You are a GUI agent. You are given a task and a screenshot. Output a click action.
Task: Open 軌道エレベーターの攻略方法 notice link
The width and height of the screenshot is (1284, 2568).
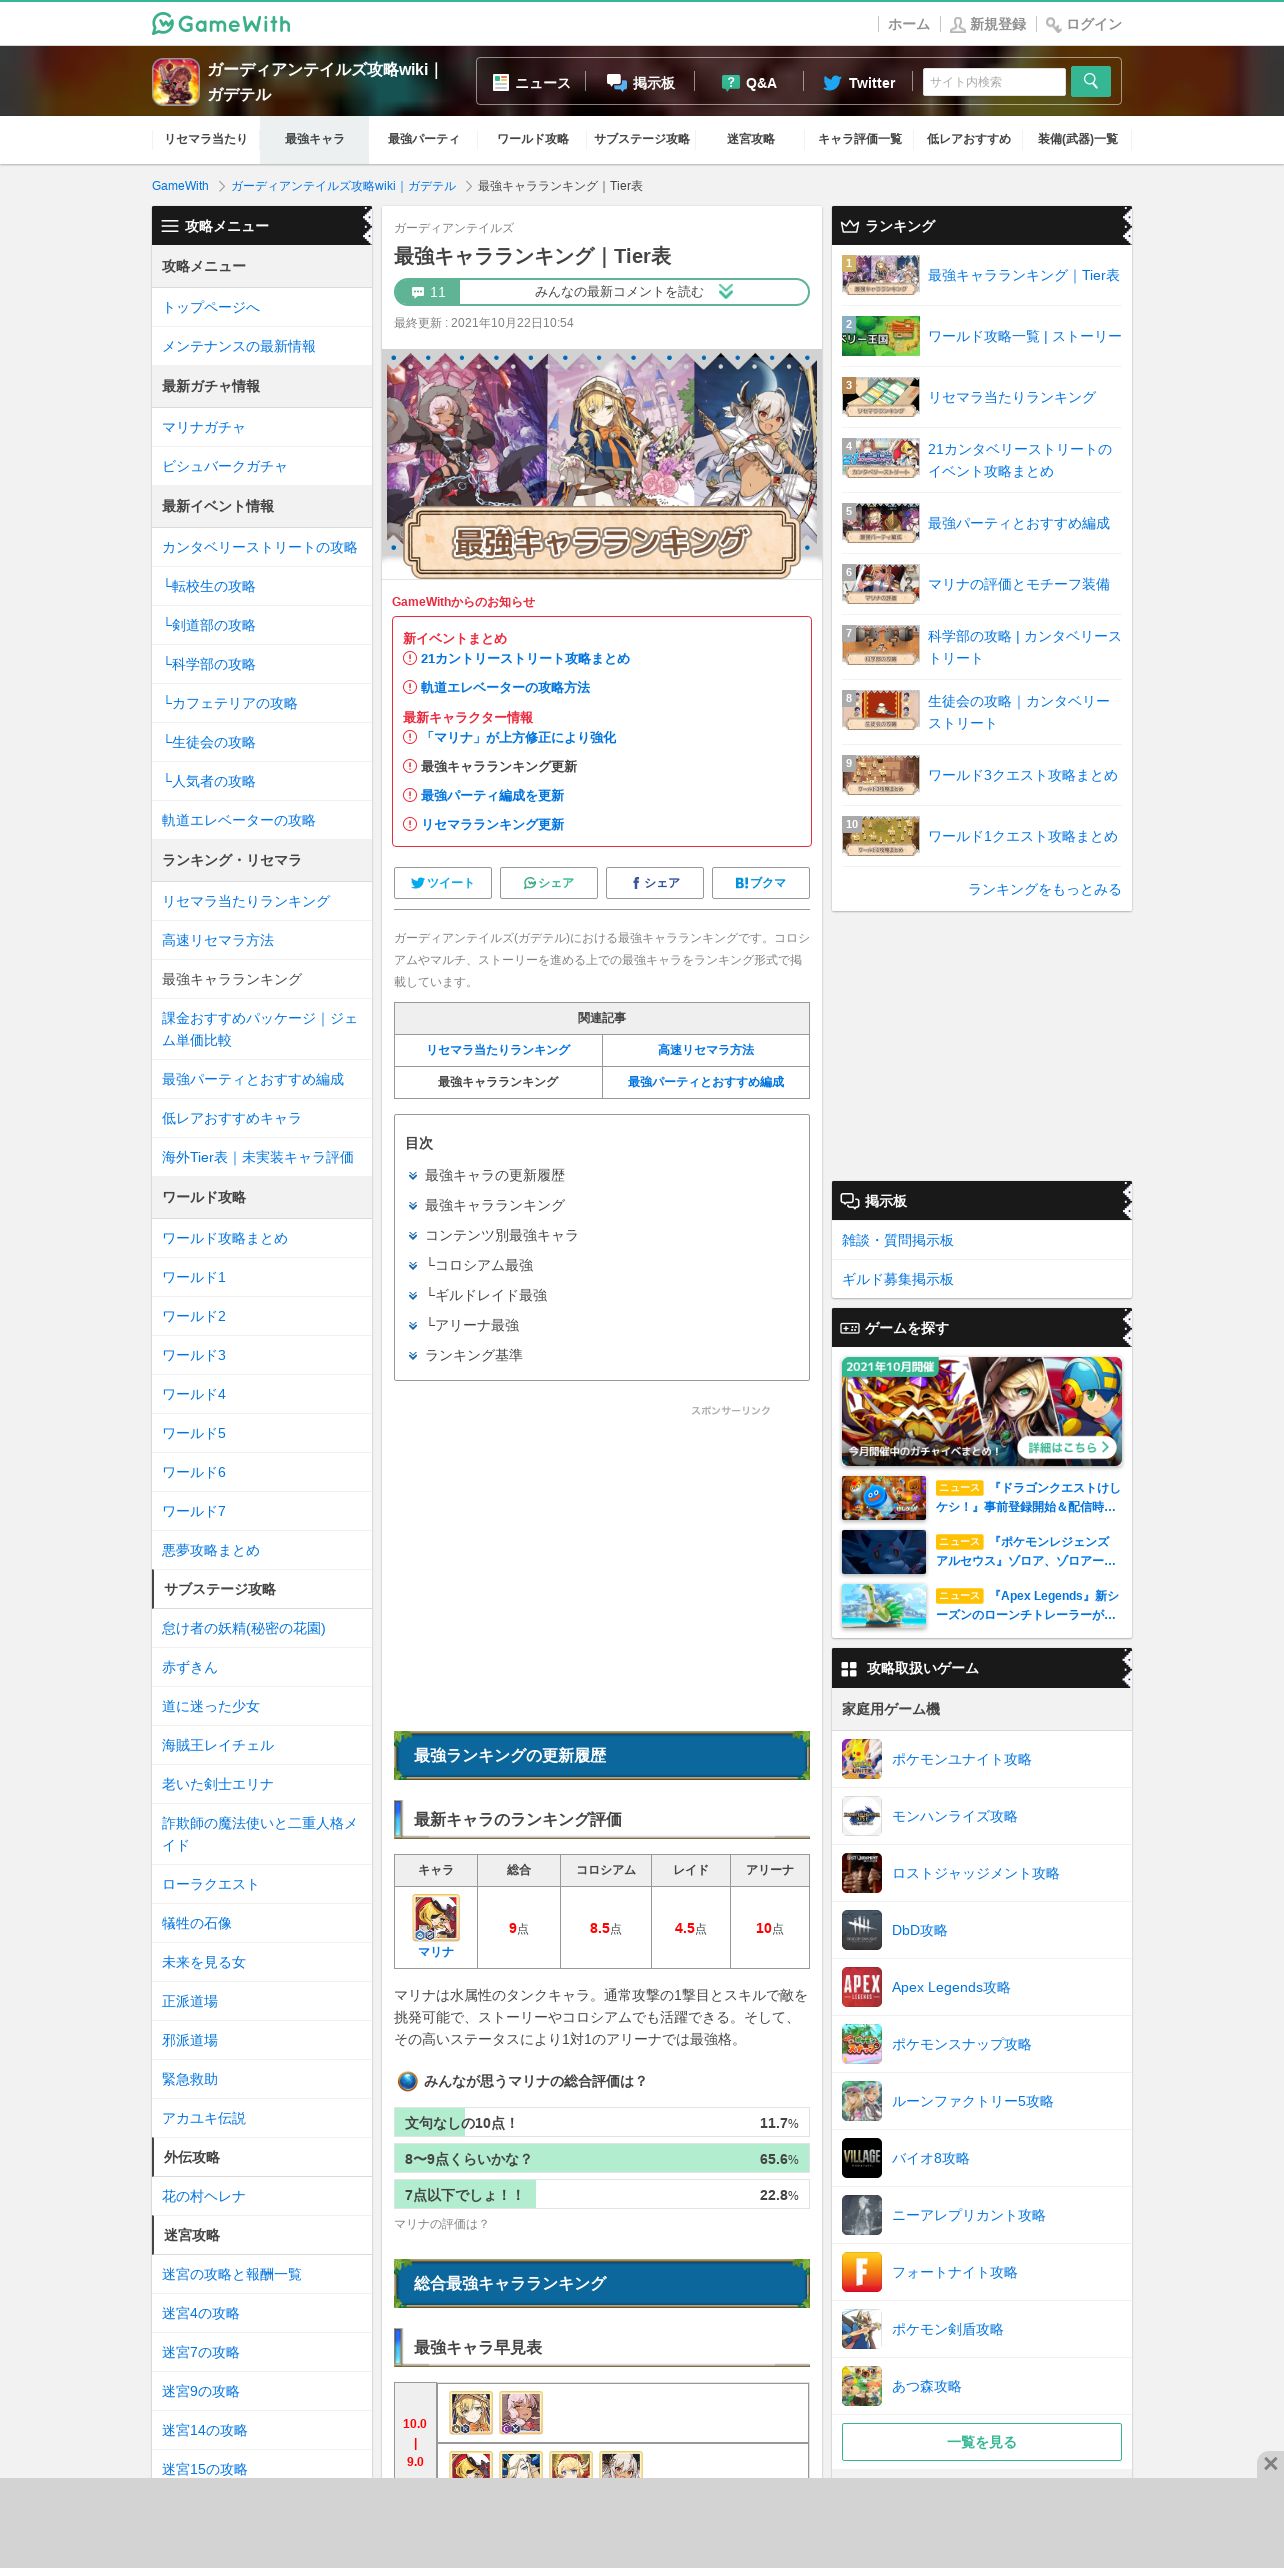coord(505,687)
